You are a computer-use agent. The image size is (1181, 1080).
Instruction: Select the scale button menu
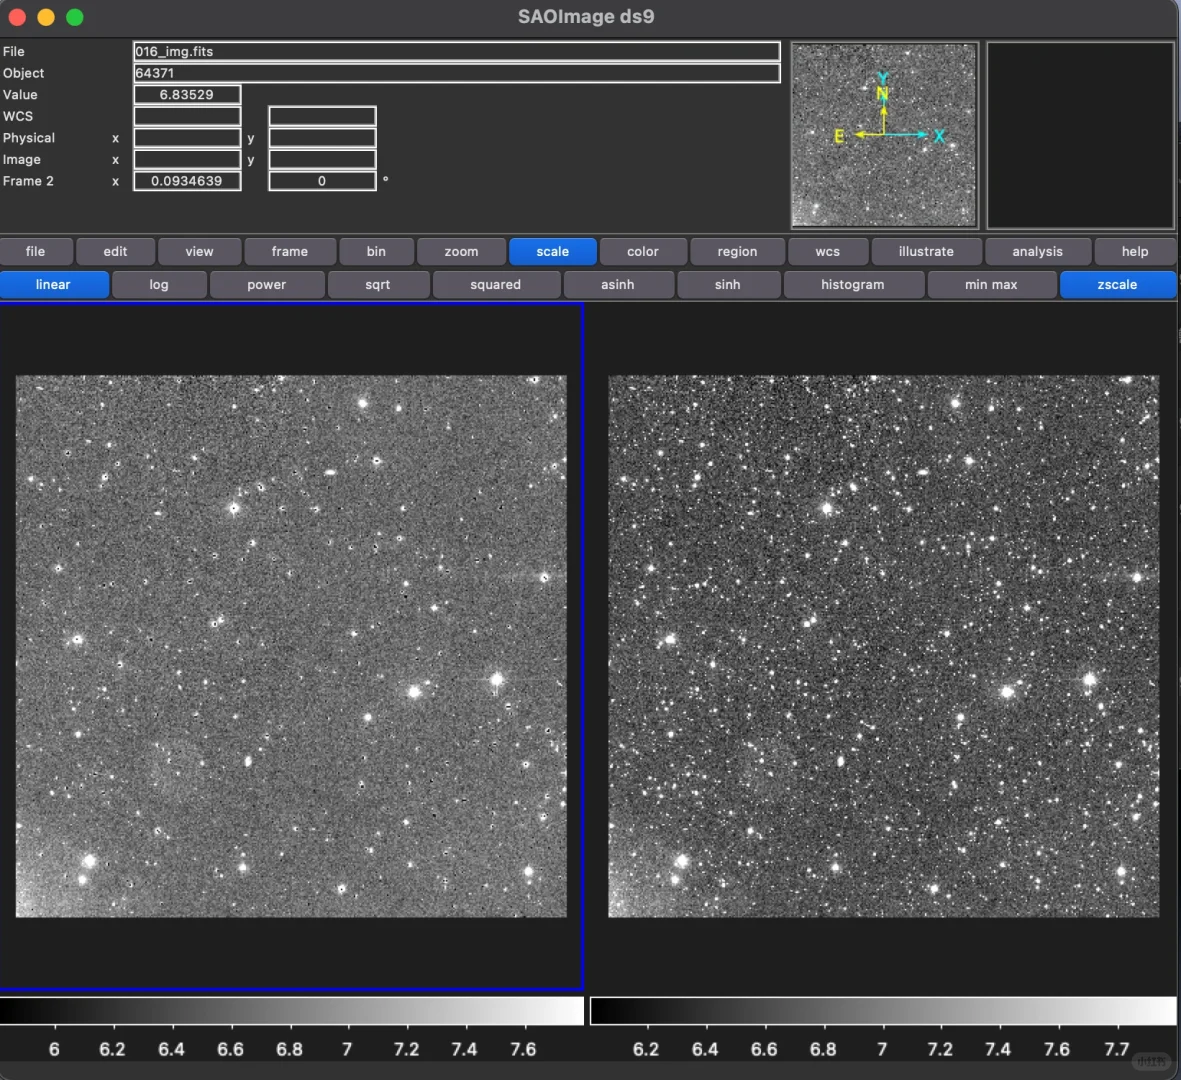(553, 252)
